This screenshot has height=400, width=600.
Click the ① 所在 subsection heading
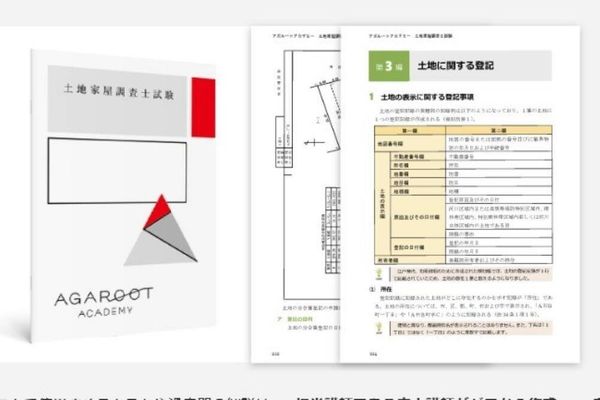380,289
